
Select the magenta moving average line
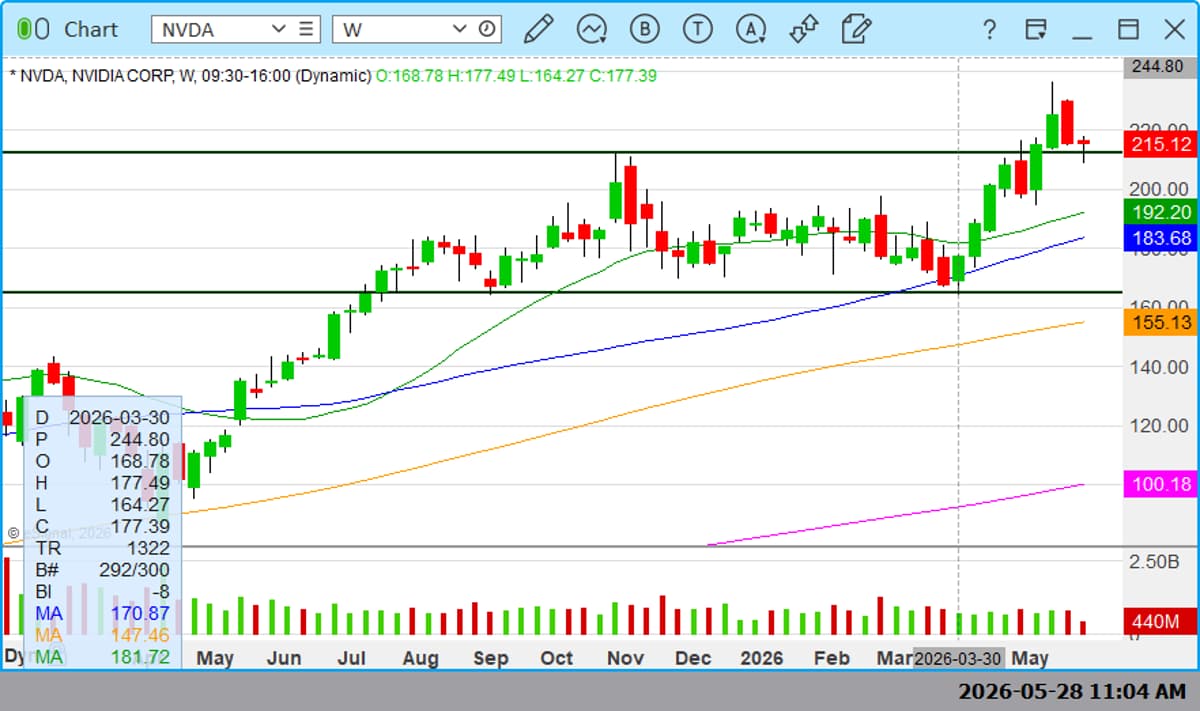tap(895, 514)
